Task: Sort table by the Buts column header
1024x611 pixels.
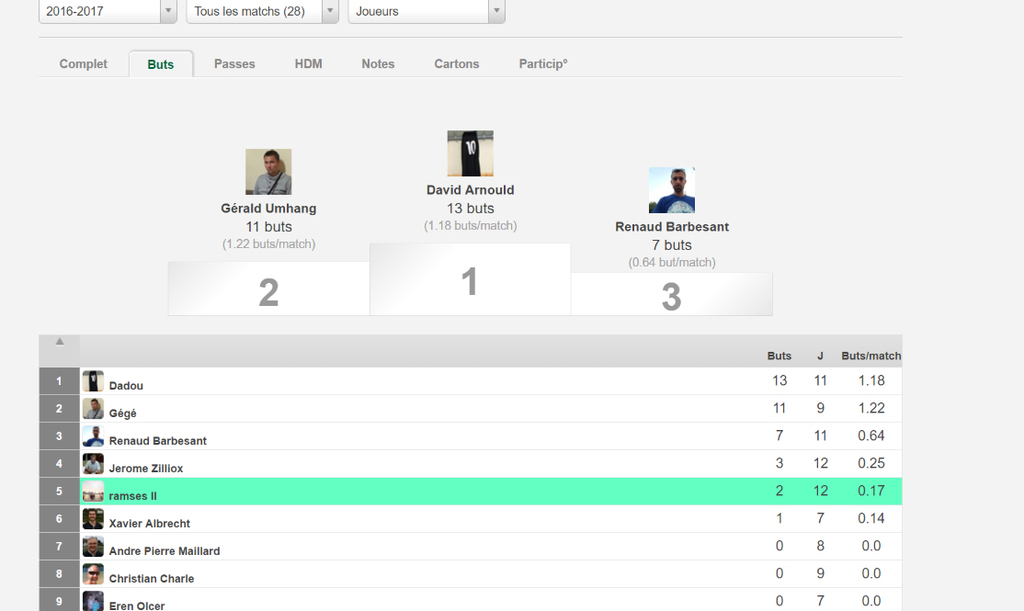Action: 779,356
